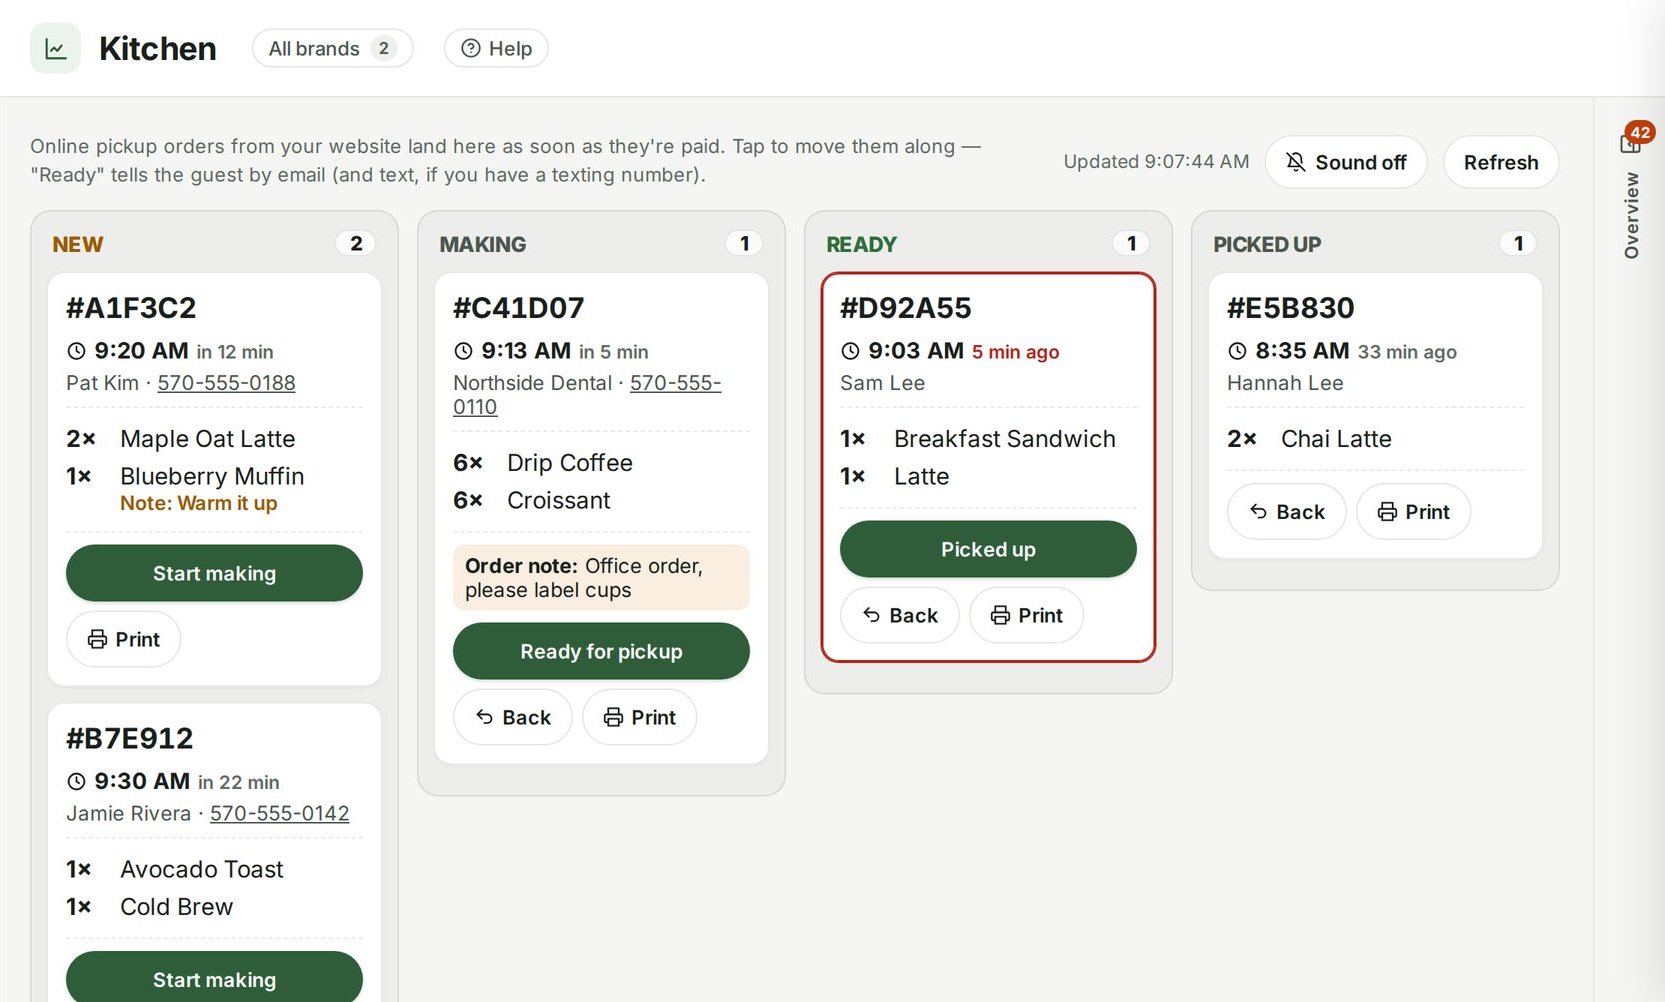Open the All brands filter
The height and width of the screenshot is (1002, 1665).
coord(332,48)
